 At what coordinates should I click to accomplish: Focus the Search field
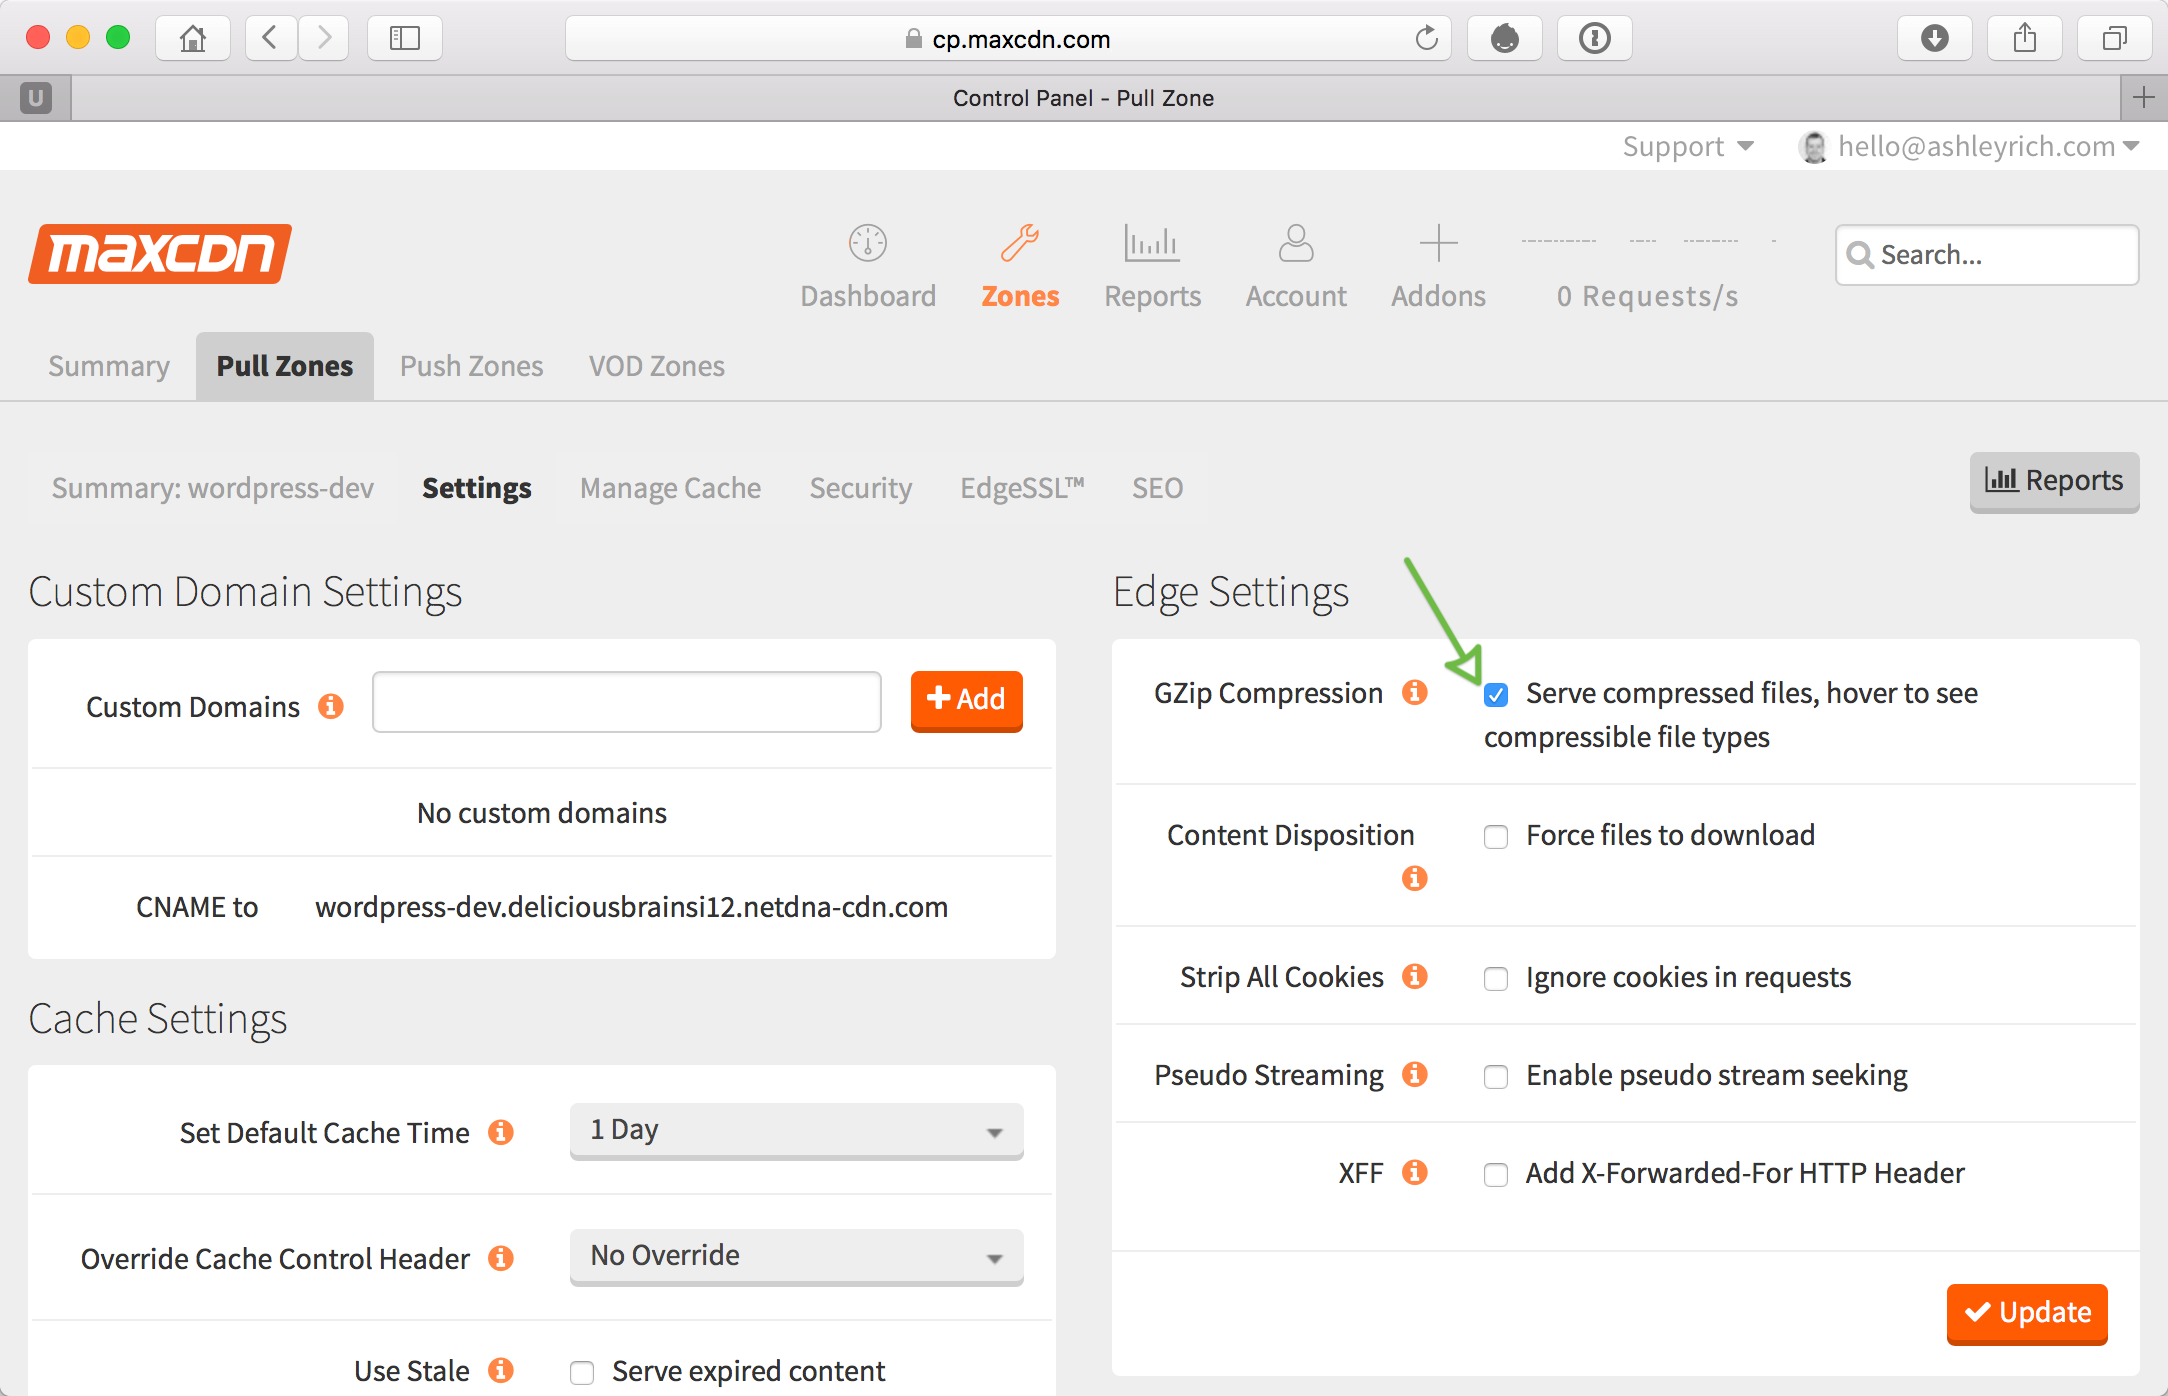coord(1987,254)
